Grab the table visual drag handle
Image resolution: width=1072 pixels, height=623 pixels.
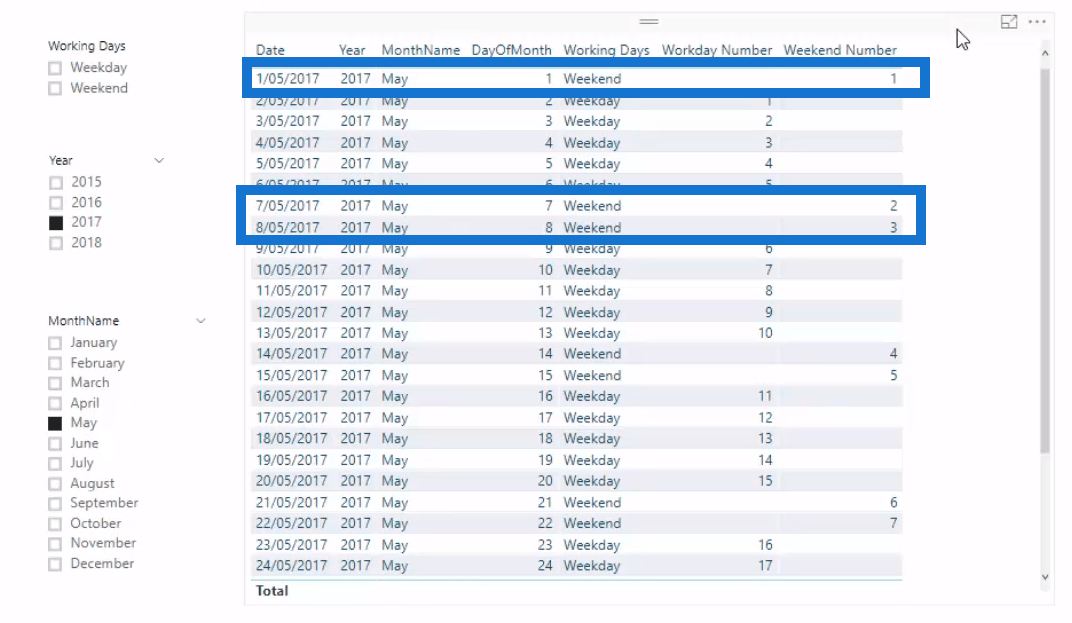[x=648, y=22]
